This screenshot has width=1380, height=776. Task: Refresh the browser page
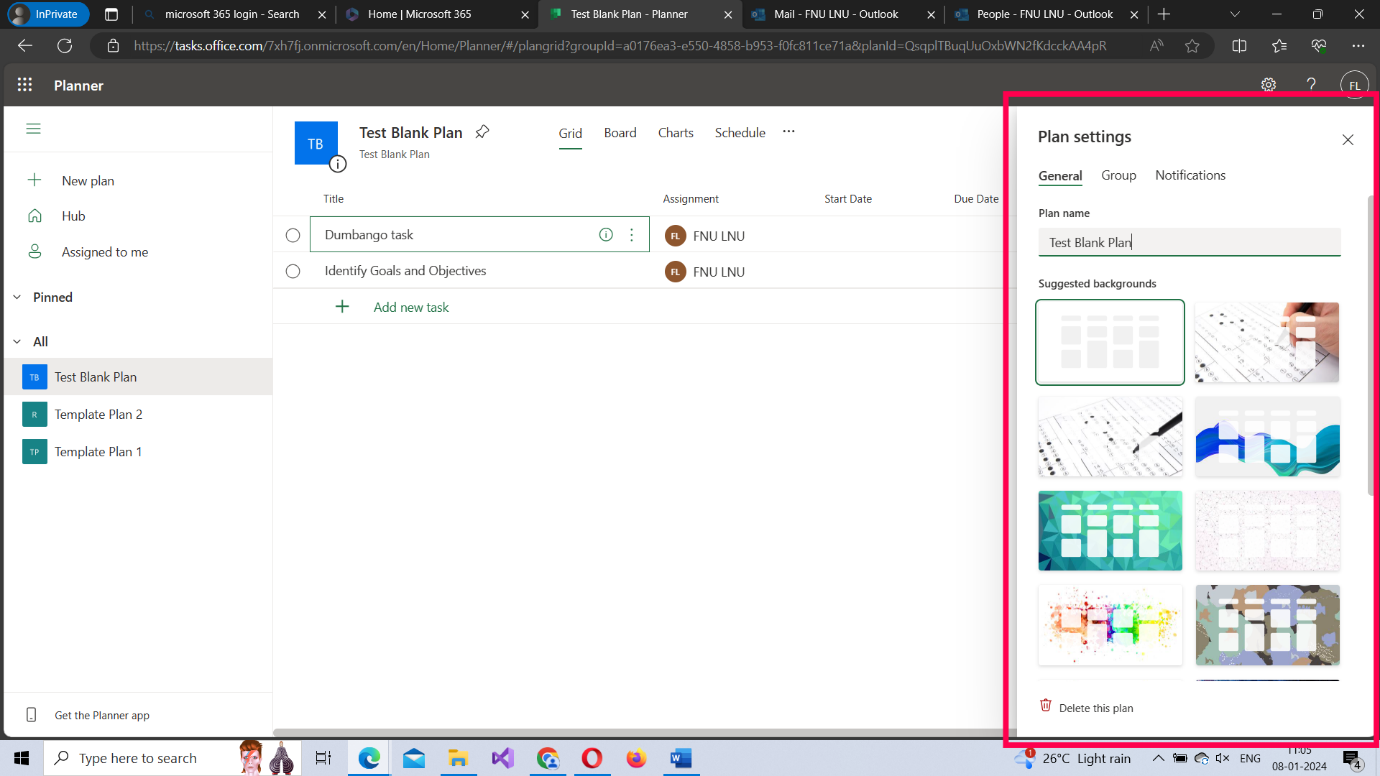(65, 46)
